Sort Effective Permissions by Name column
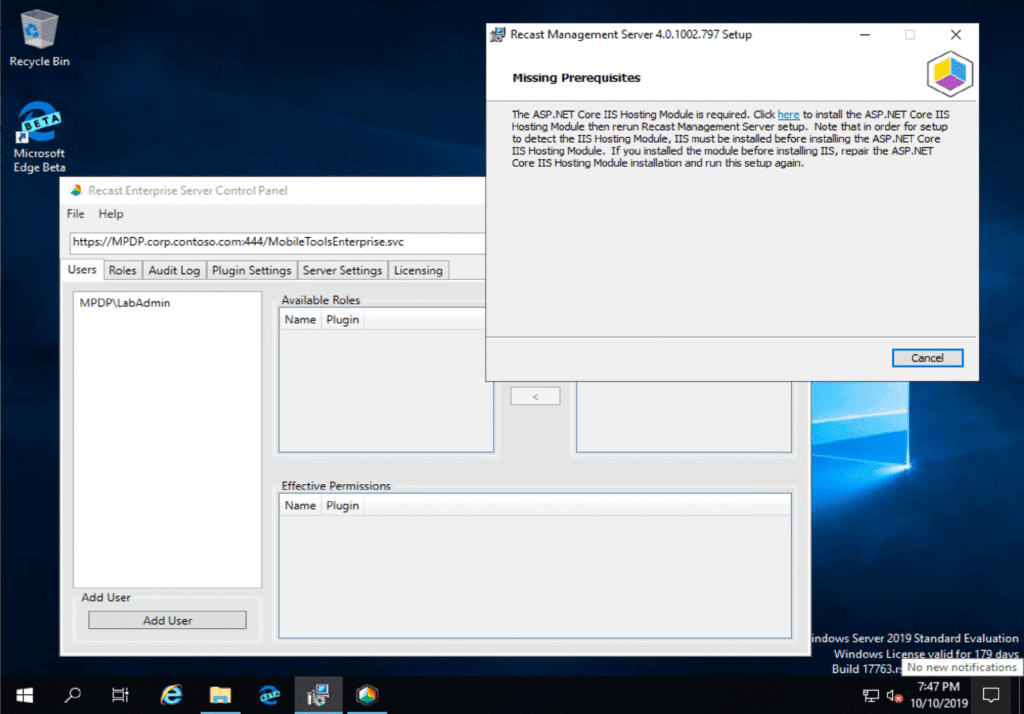The height and width of the screenshot is (714, 1024). tap(300, 506)
